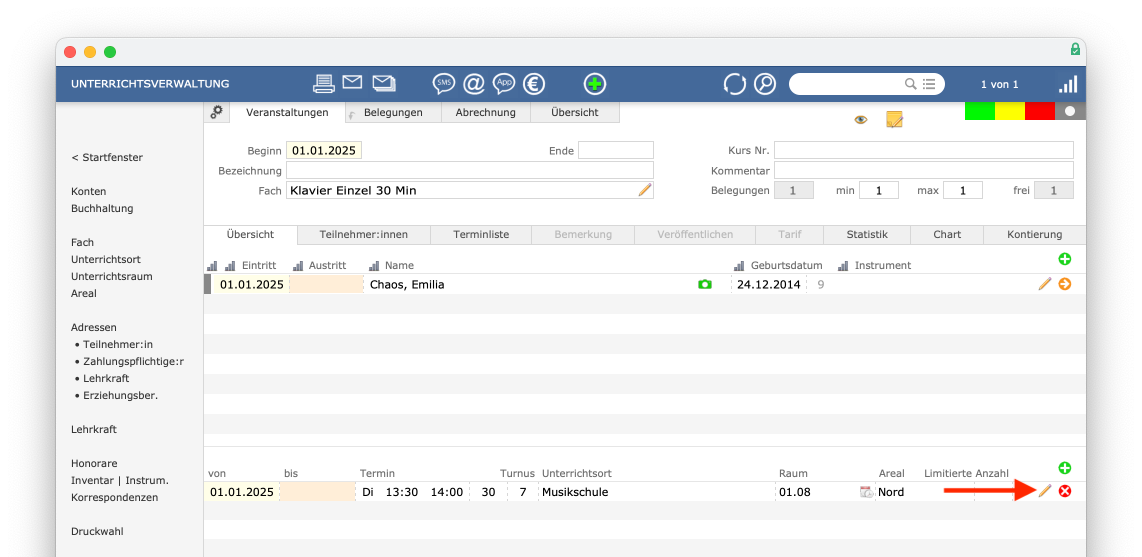Switch to the Belegungen tab
The width and height of the screenshot is (1142, 557).
click(393, 112)
